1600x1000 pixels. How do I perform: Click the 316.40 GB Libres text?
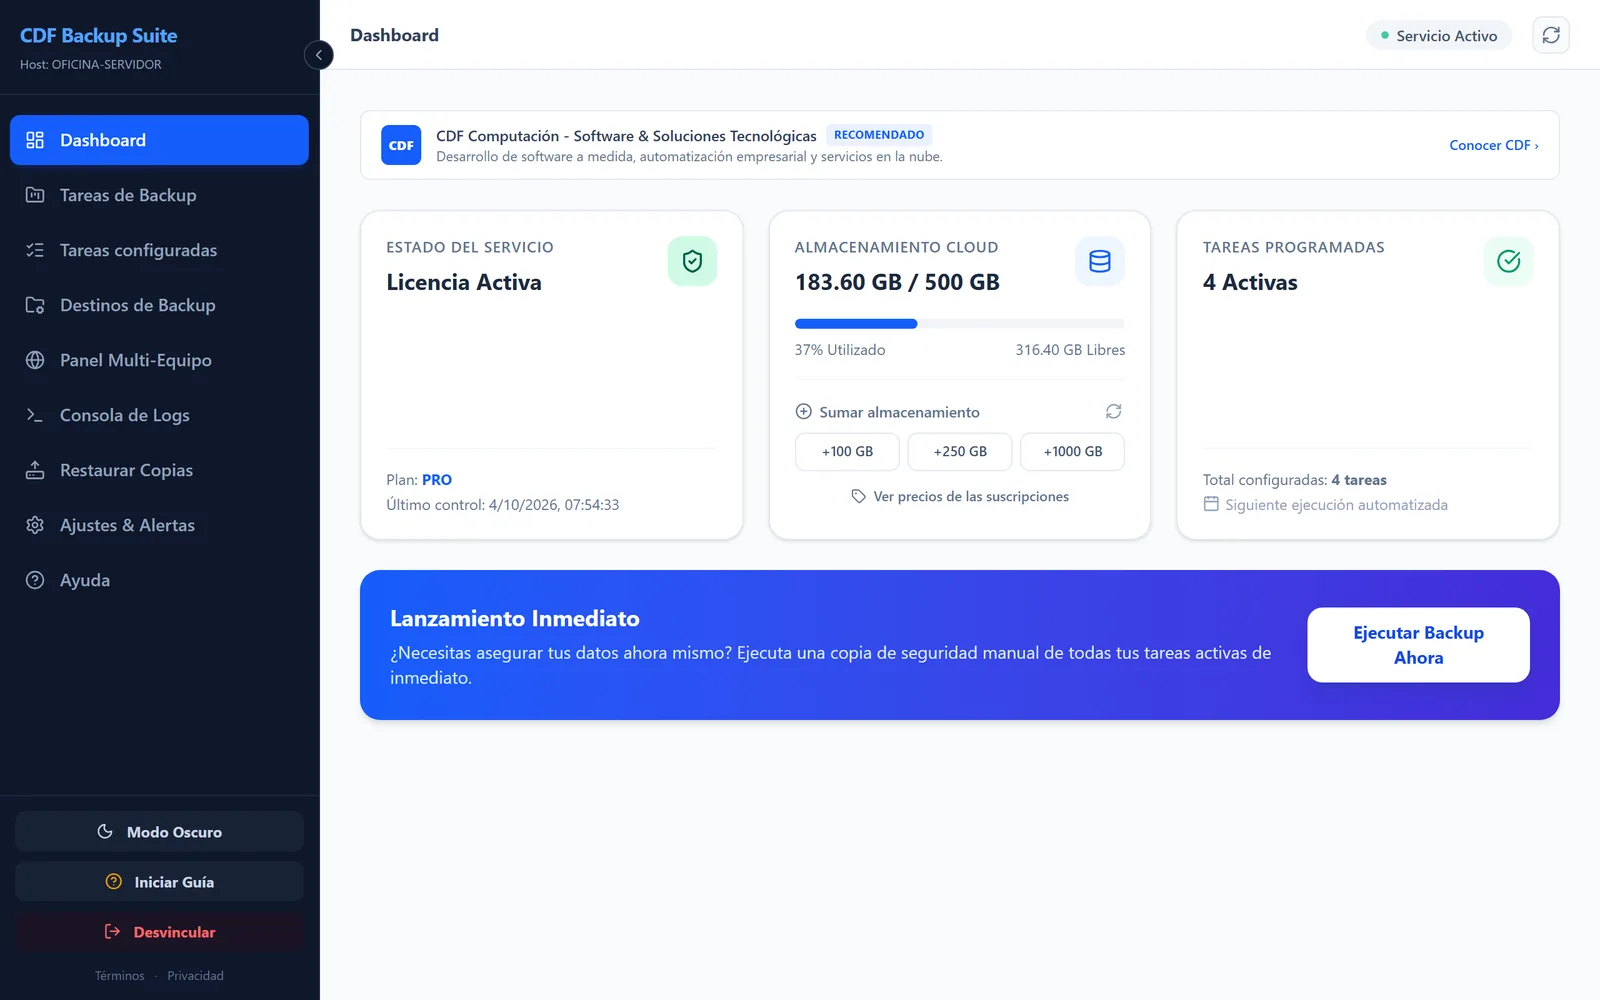[x=1070, y=350]
